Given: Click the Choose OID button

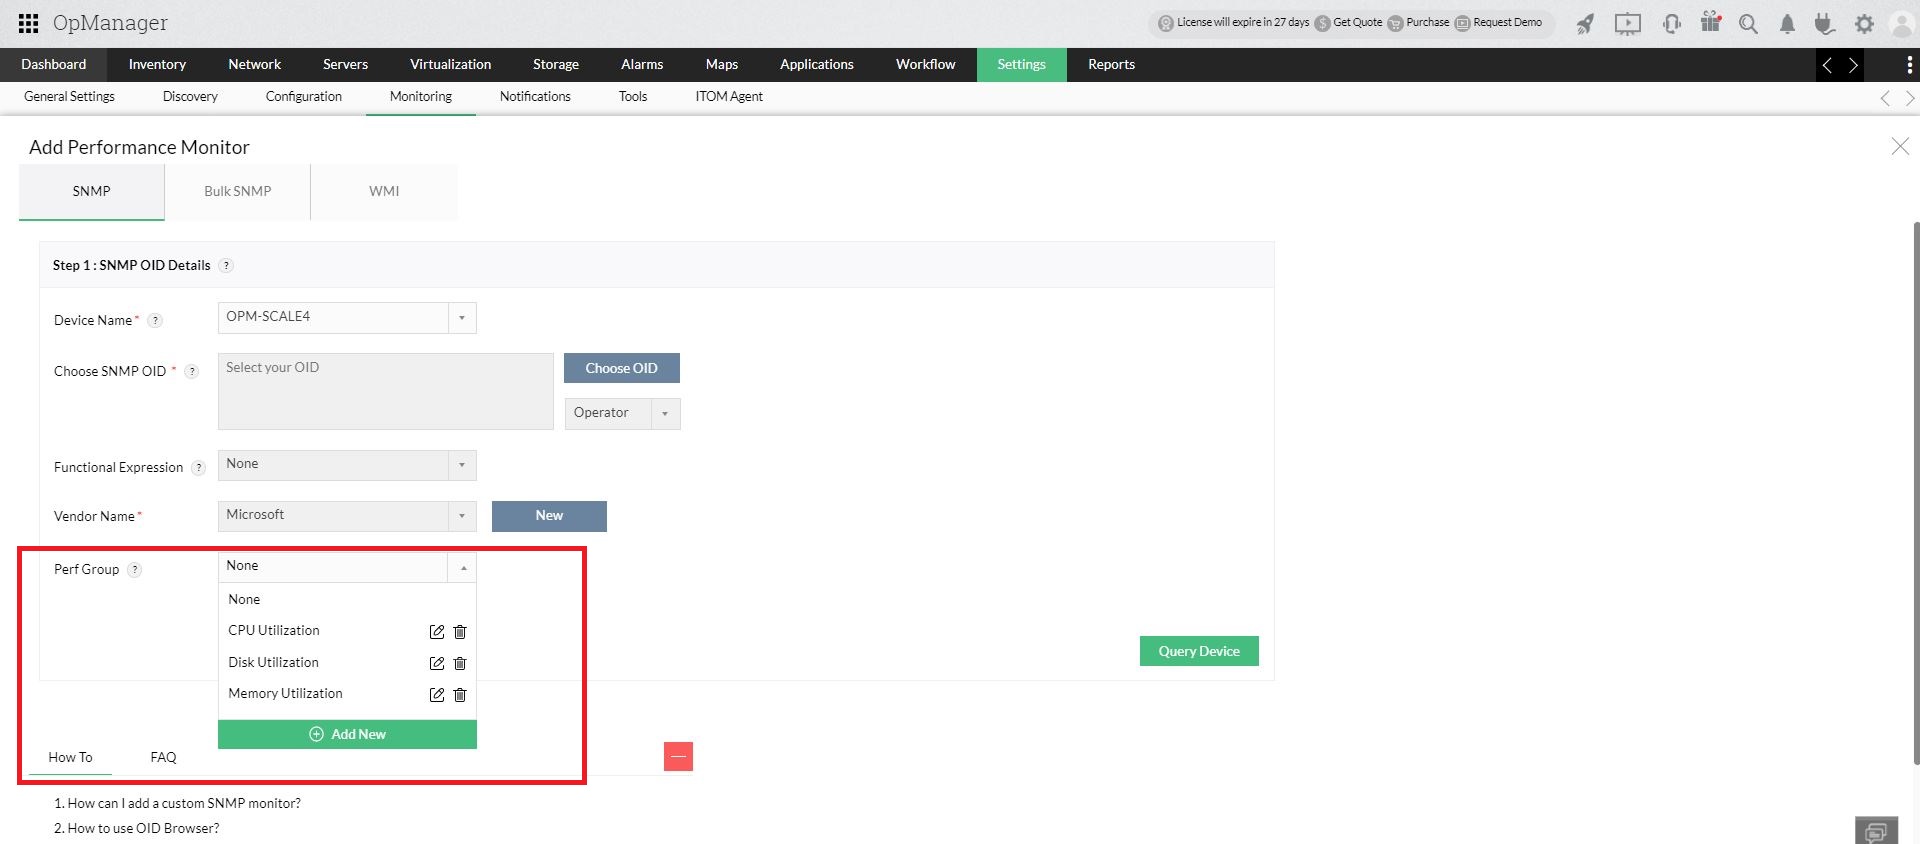Looking at the screenshot, I should 622,368.
